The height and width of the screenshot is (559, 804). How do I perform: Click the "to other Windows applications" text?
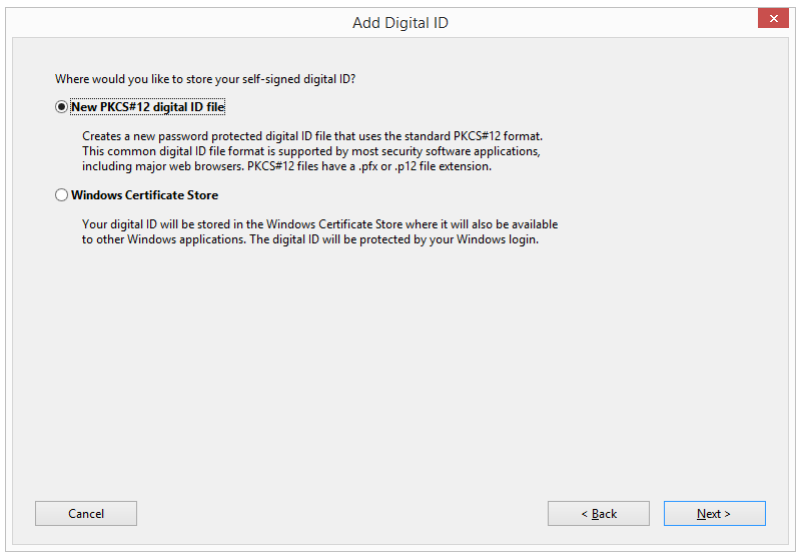160,240
